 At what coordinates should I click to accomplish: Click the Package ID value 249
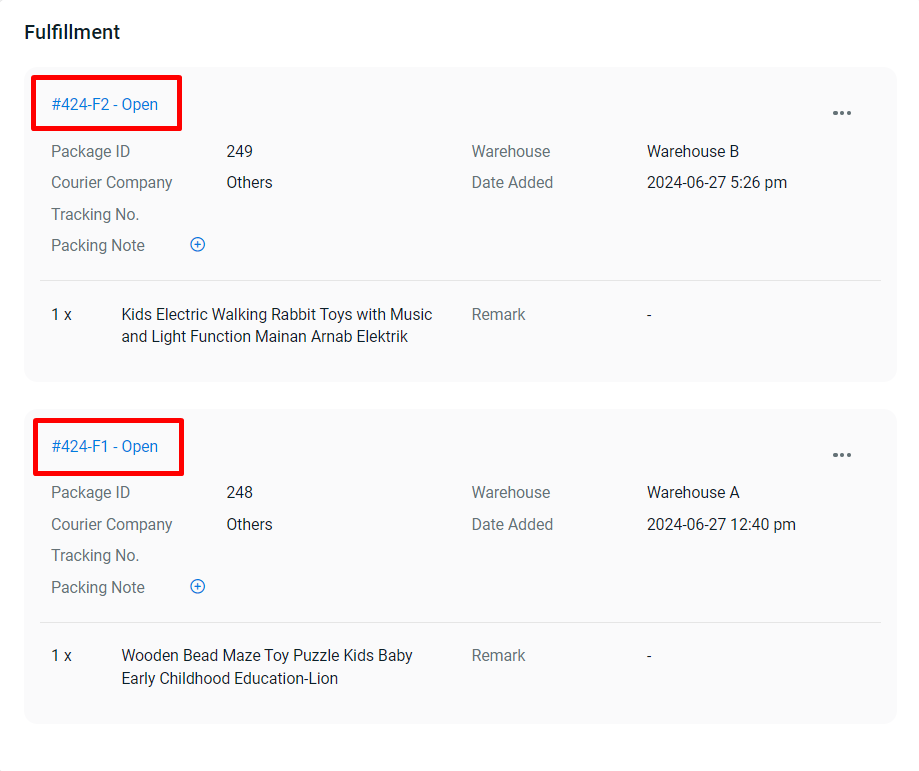click(x=240, y=152)
